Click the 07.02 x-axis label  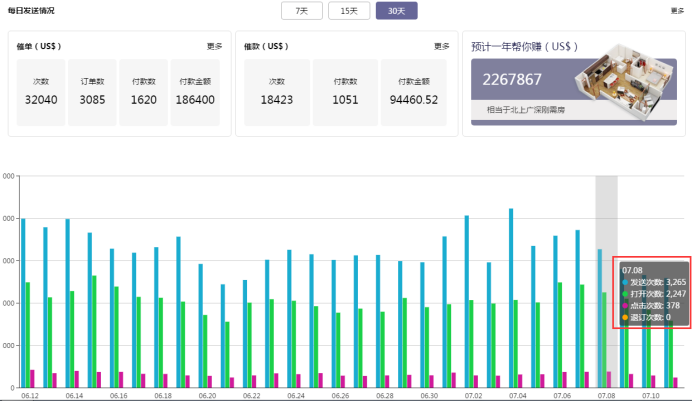click(x=473, y=396)
